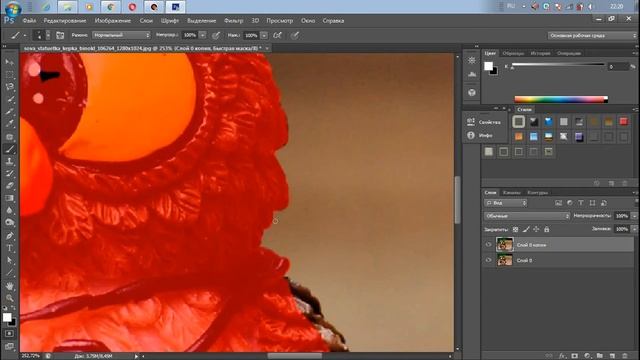Hide the Слой 0 layer
The image size is (640, 360).
point(488,260)
